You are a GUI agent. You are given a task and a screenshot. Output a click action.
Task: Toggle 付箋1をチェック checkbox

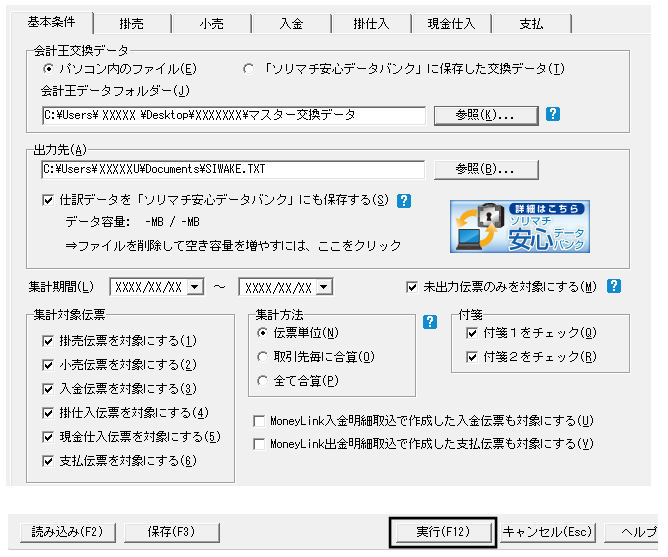pyautogui.click(x=472, y=333)
